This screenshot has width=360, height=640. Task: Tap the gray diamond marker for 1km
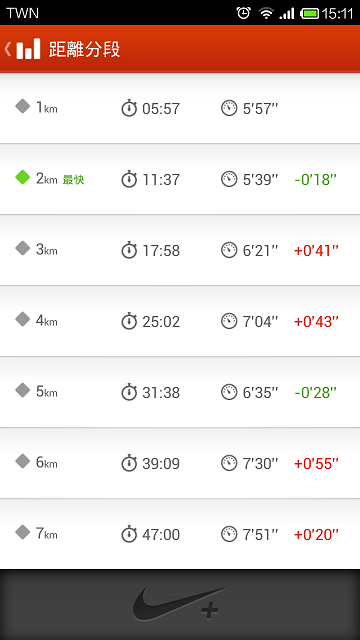click(x=22, y=107)
